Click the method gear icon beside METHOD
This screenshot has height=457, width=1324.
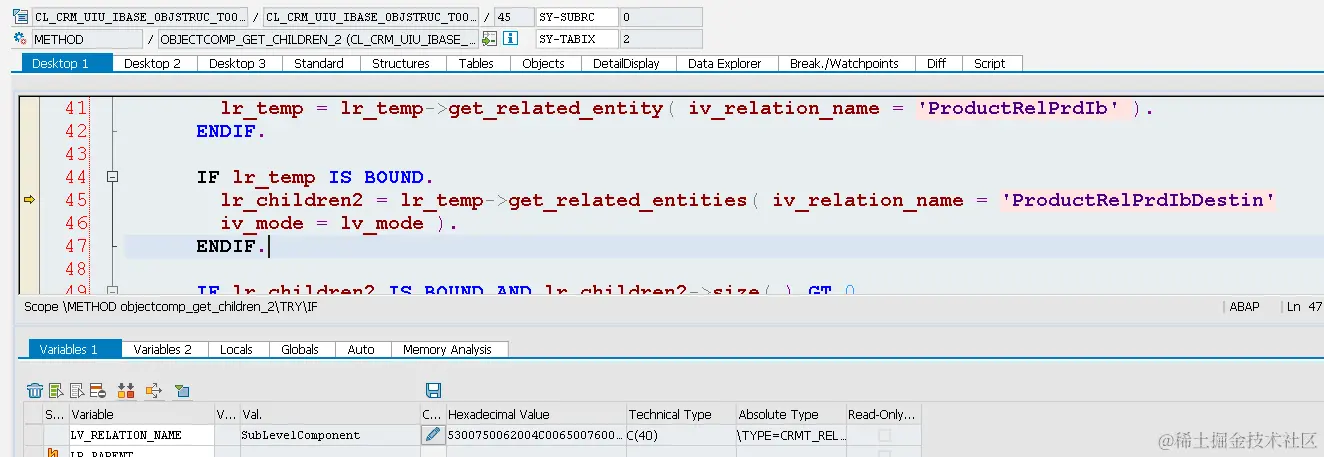click(x=20, y=39)
